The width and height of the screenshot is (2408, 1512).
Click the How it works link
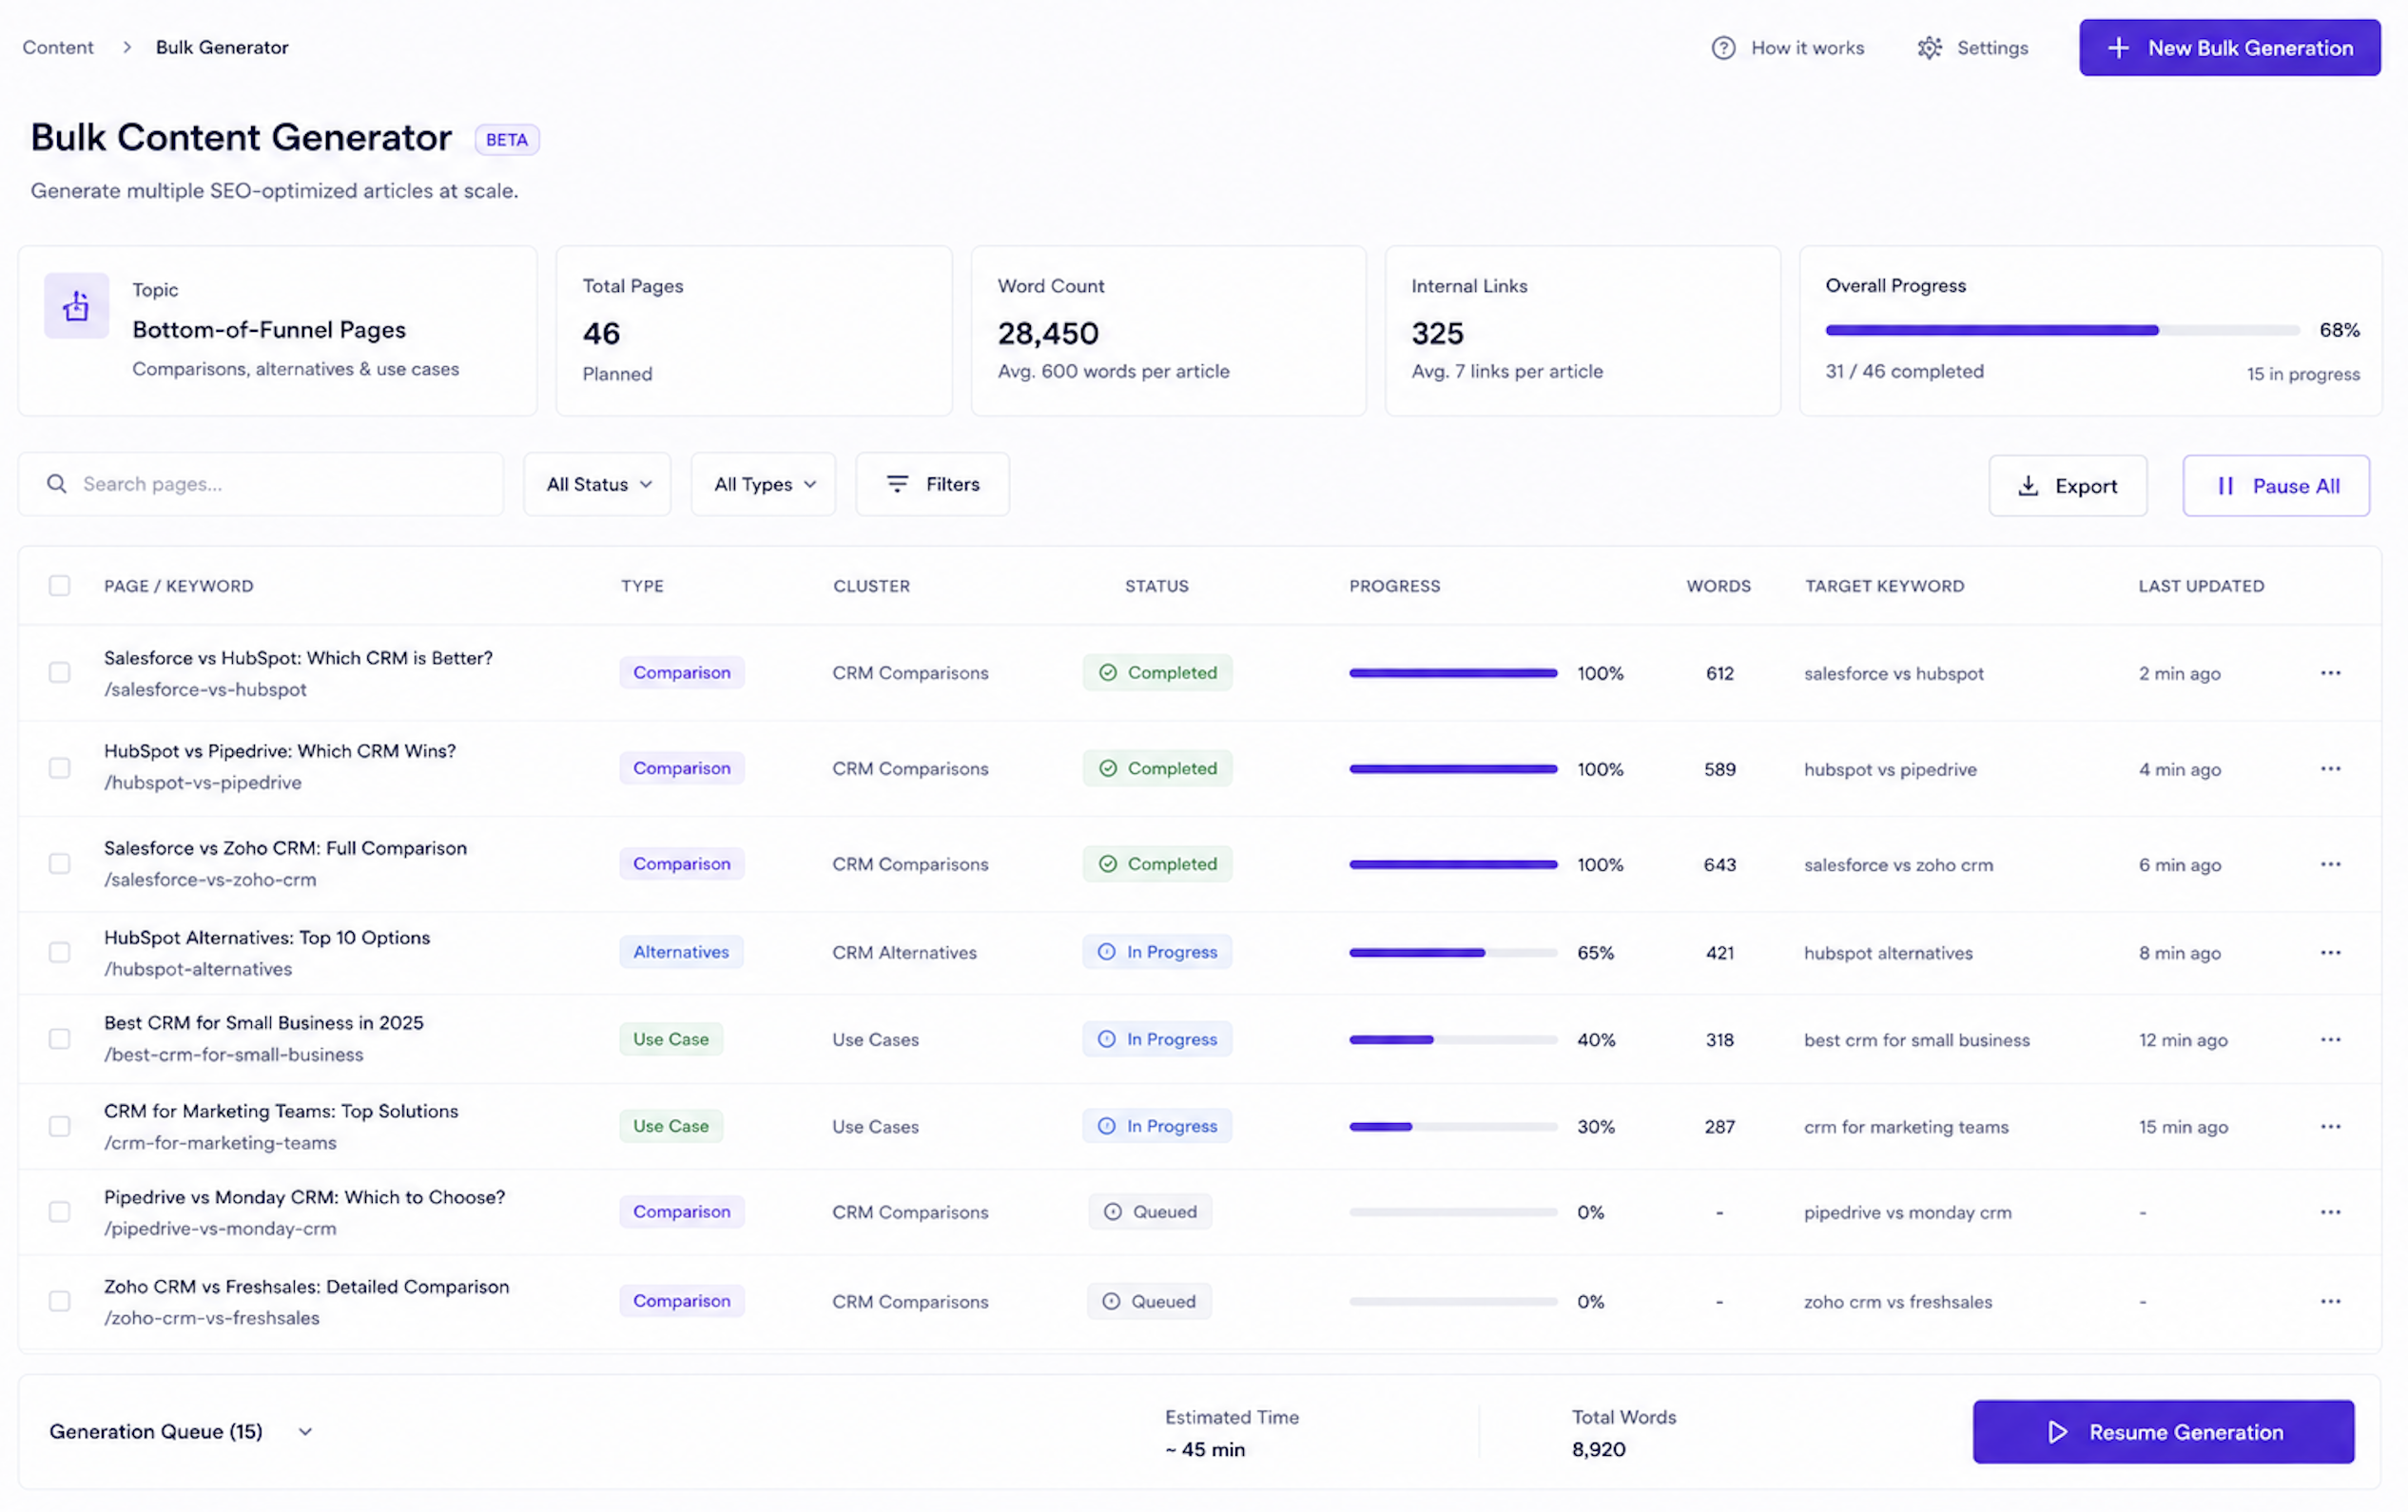[x=1788, y=48]
